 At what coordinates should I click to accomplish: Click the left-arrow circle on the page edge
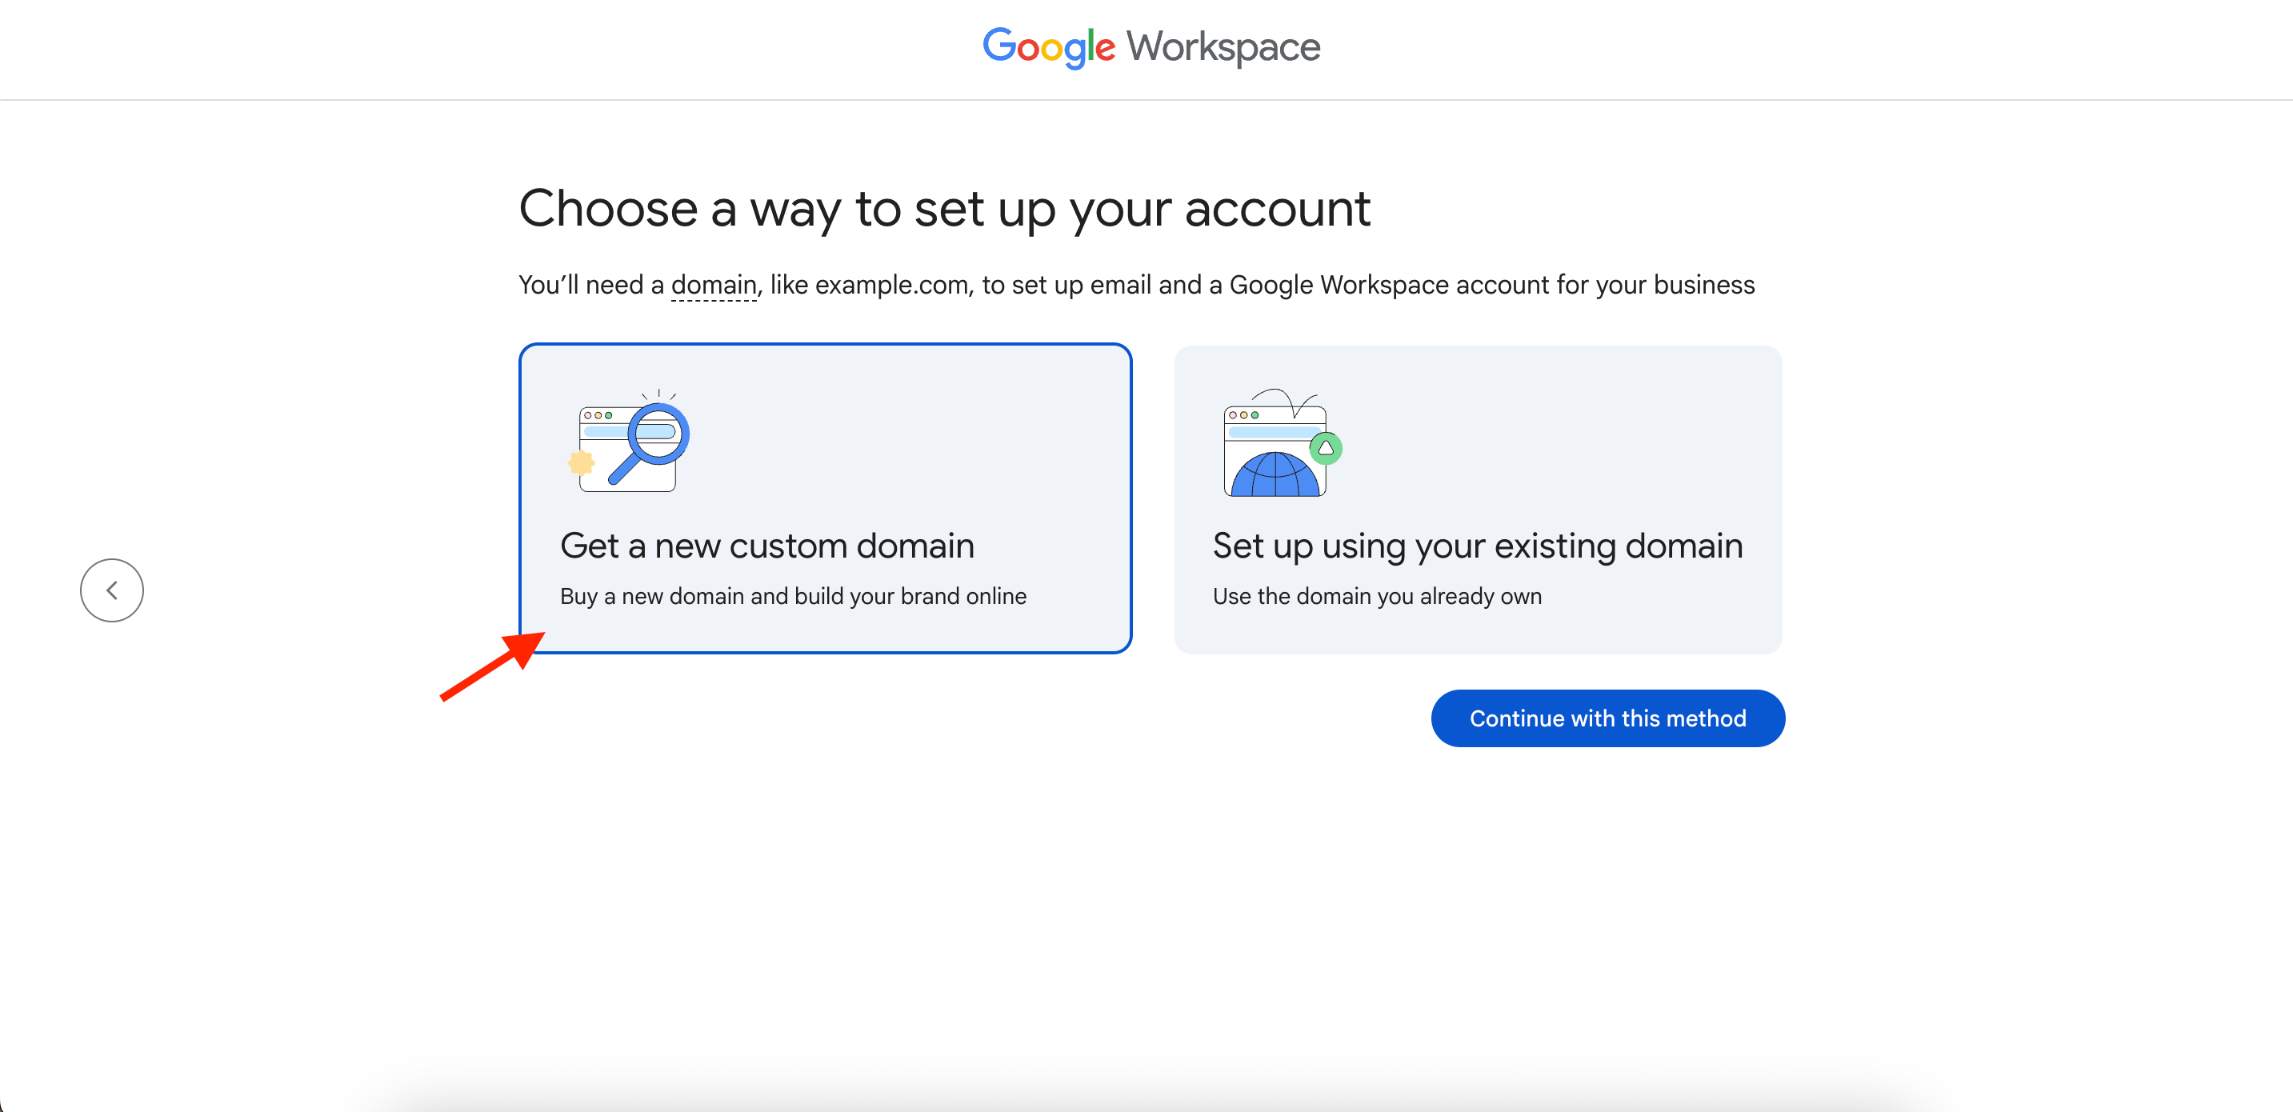click(111, 590)
